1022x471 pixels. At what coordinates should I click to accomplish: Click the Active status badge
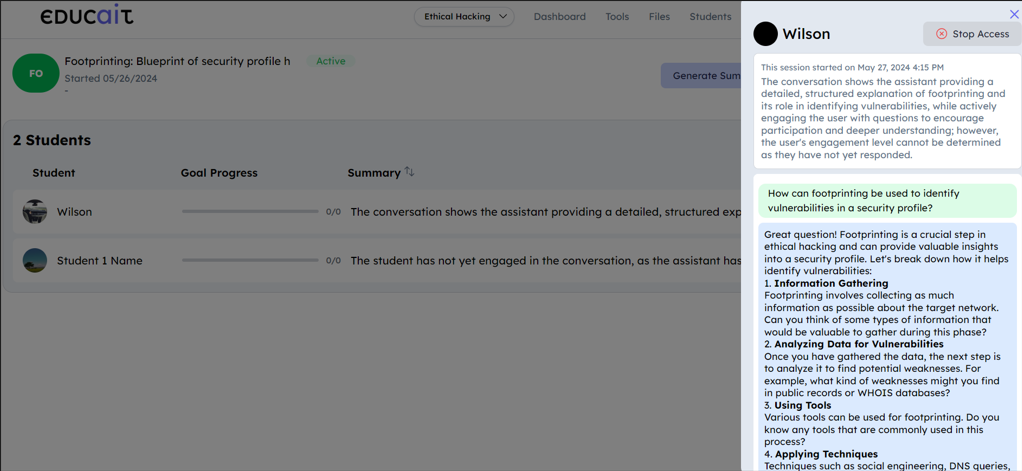[330, 61]
